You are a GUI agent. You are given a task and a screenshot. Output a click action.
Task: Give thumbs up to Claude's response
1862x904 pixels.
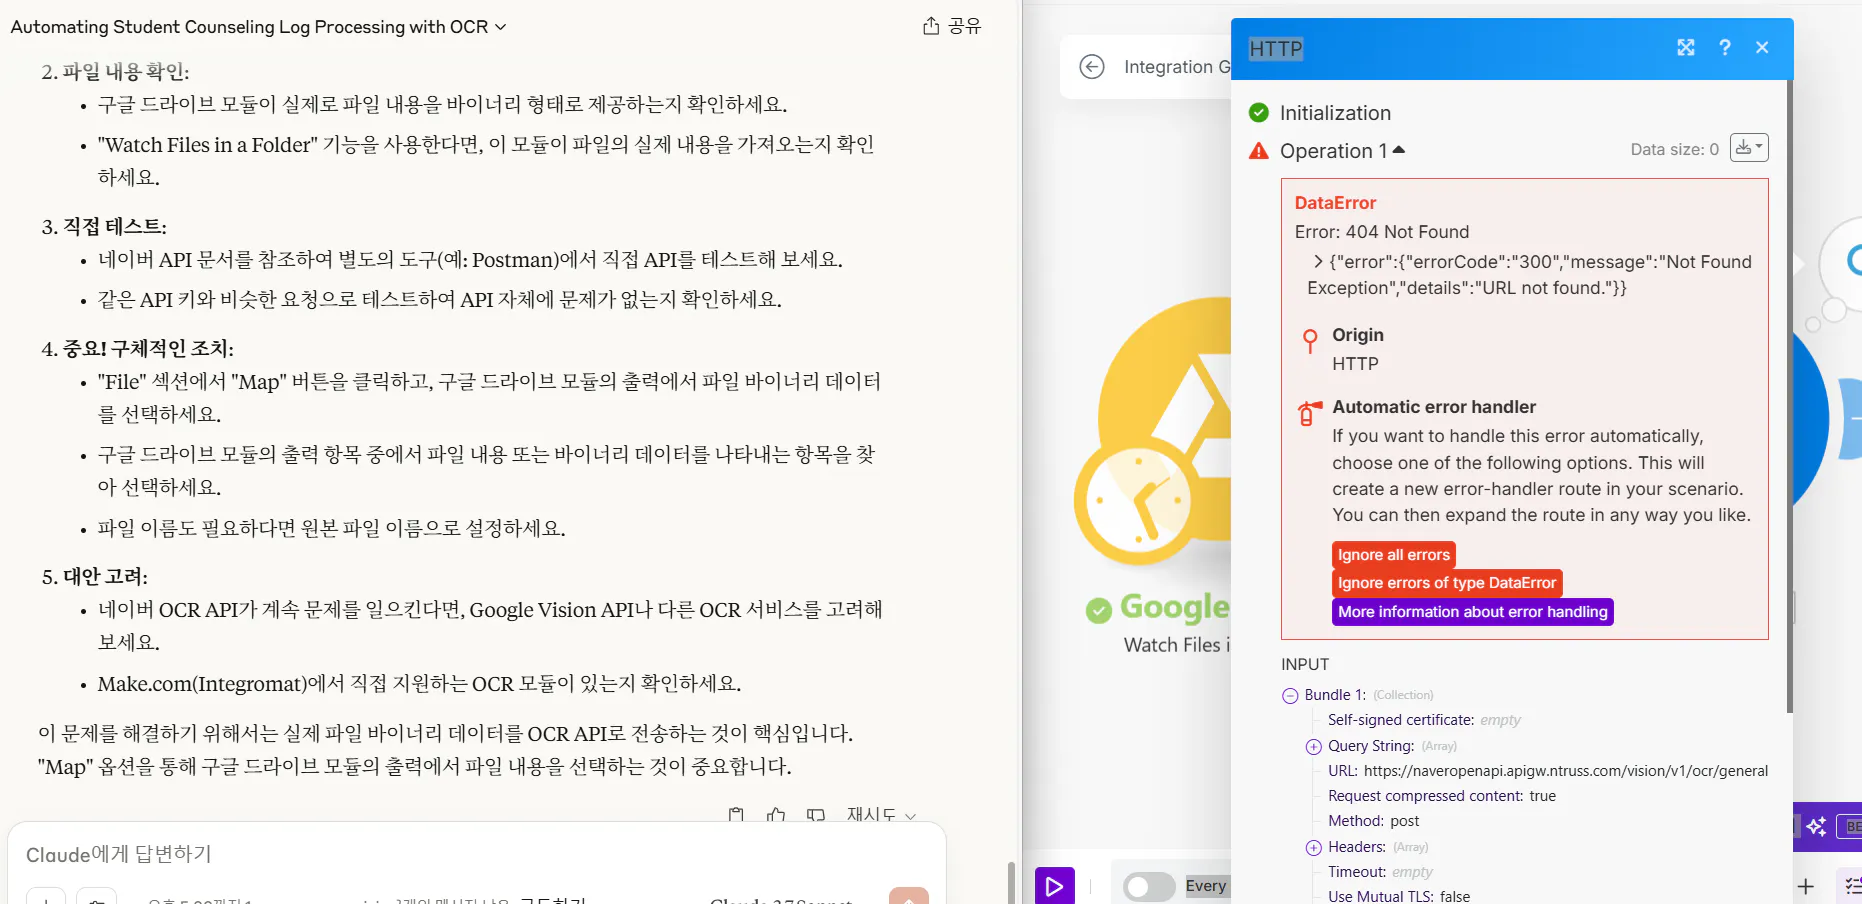click(776, 815)
